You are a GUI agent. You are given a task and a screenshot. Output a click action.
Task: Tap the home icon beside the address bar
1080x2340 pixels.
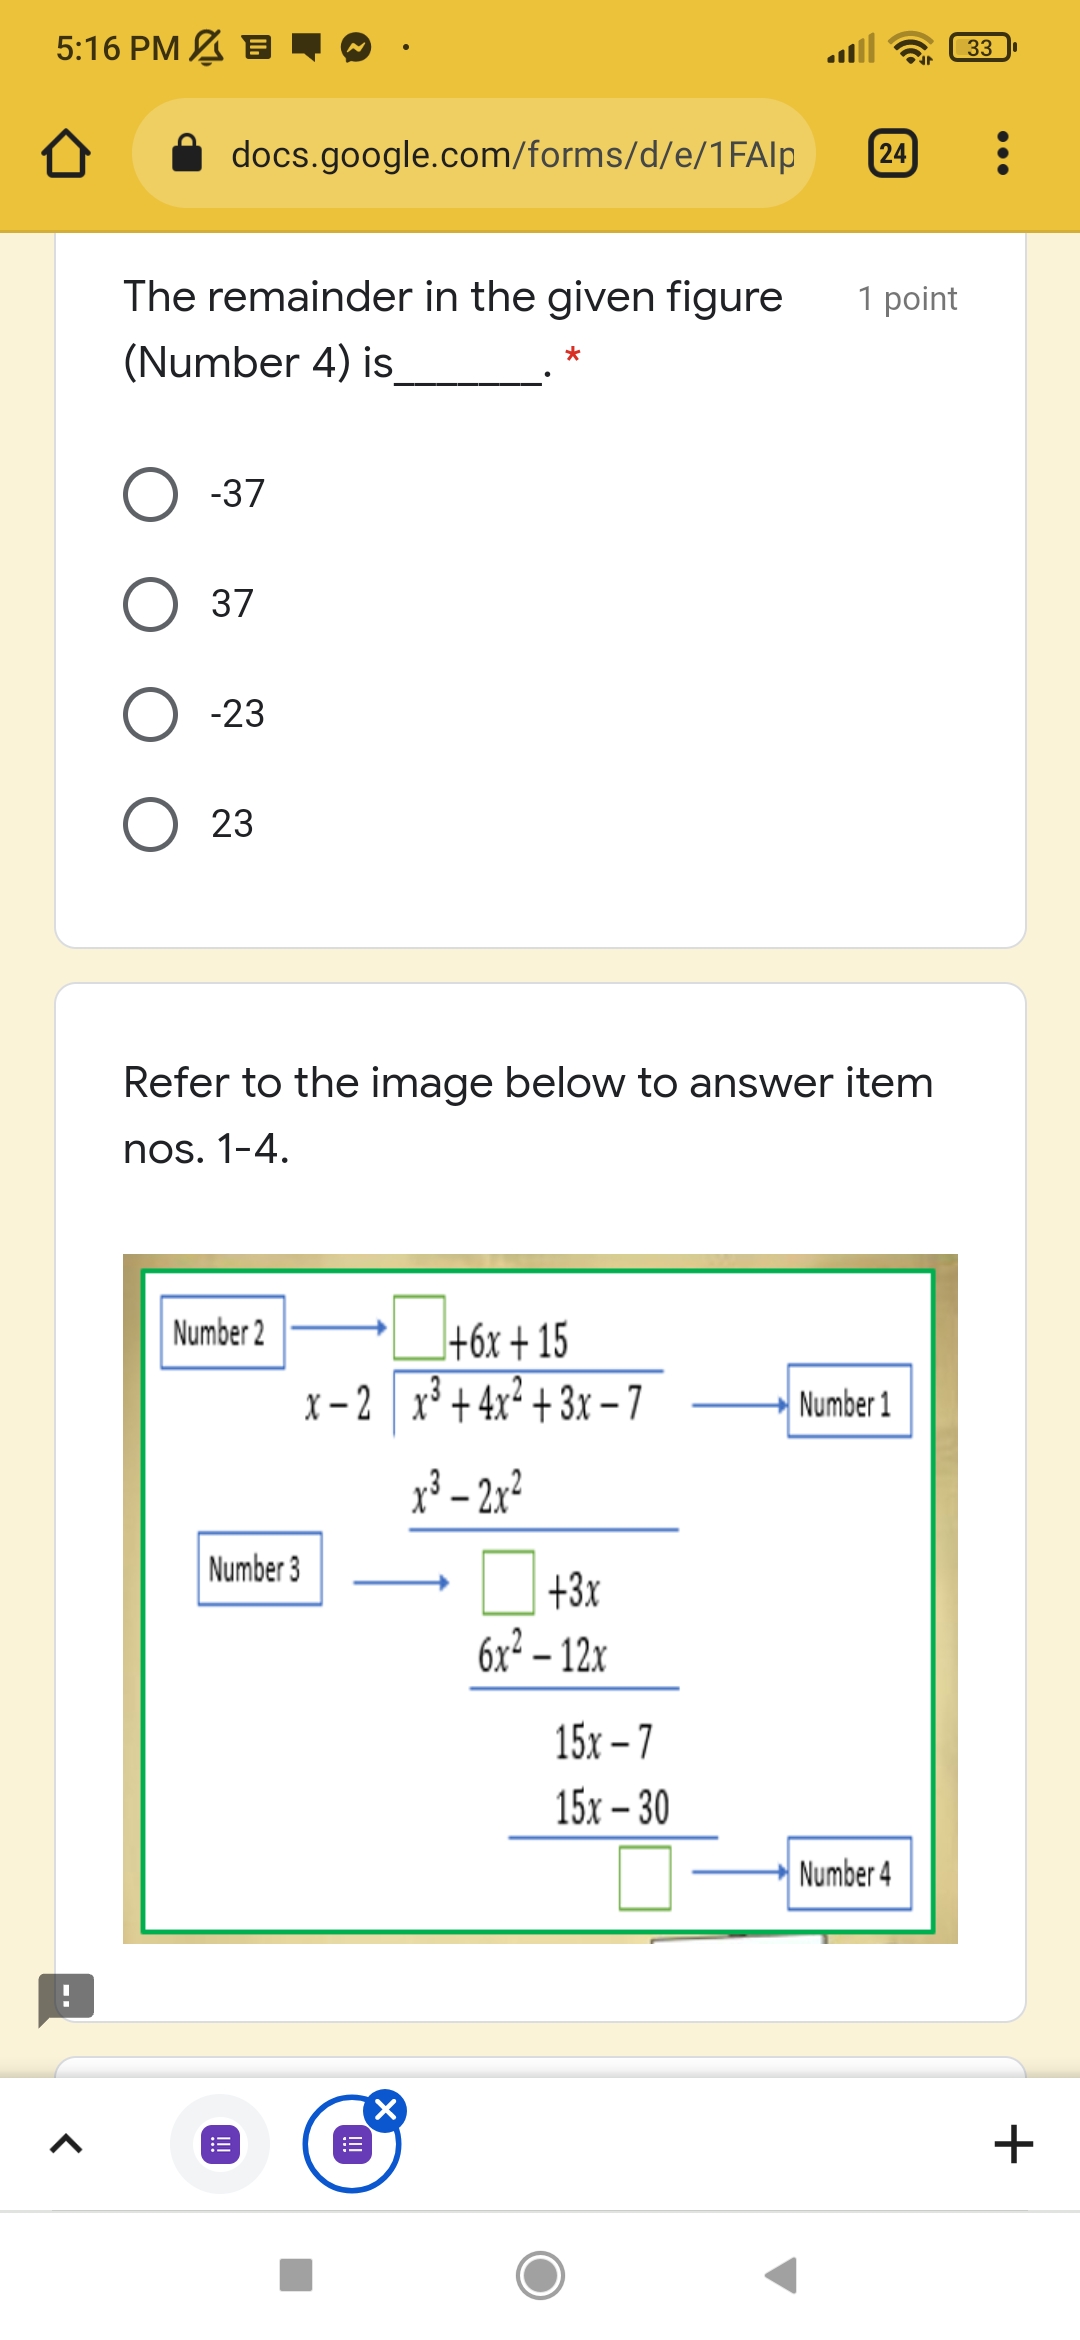coord(64,153)
